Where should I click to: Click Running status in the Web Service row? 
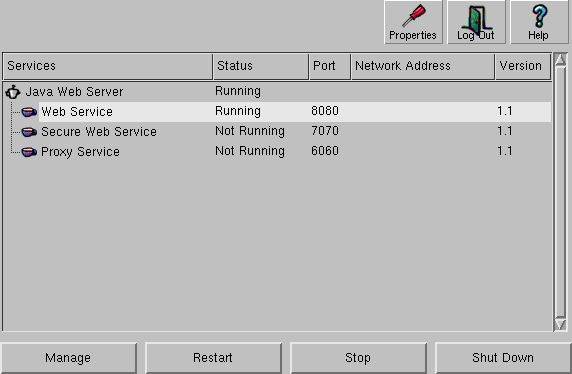coord(238,111)
